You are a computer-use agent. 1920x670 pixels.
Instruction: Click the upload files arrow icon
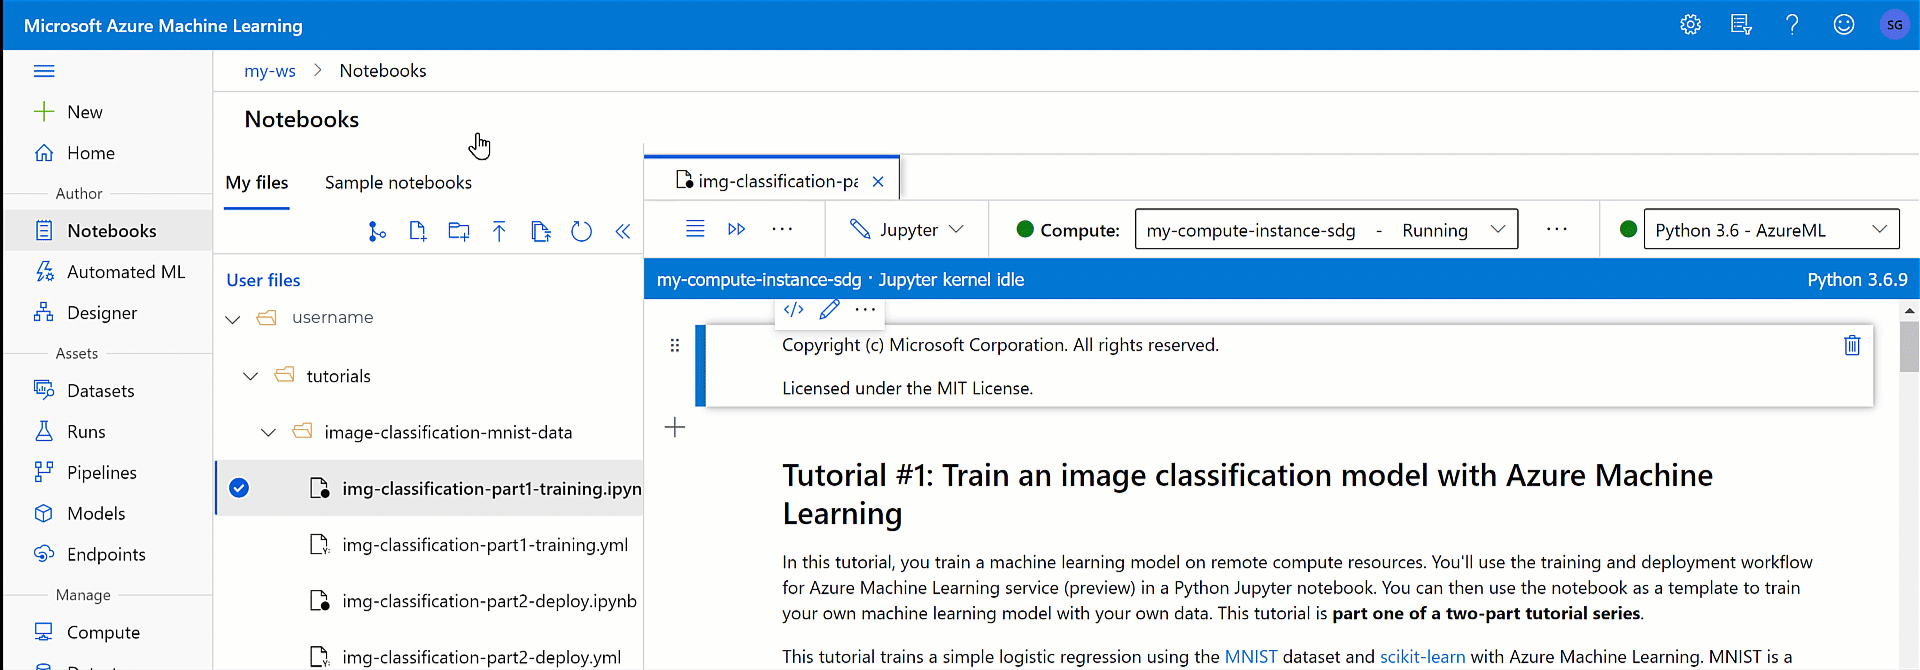tap(499, 232)
